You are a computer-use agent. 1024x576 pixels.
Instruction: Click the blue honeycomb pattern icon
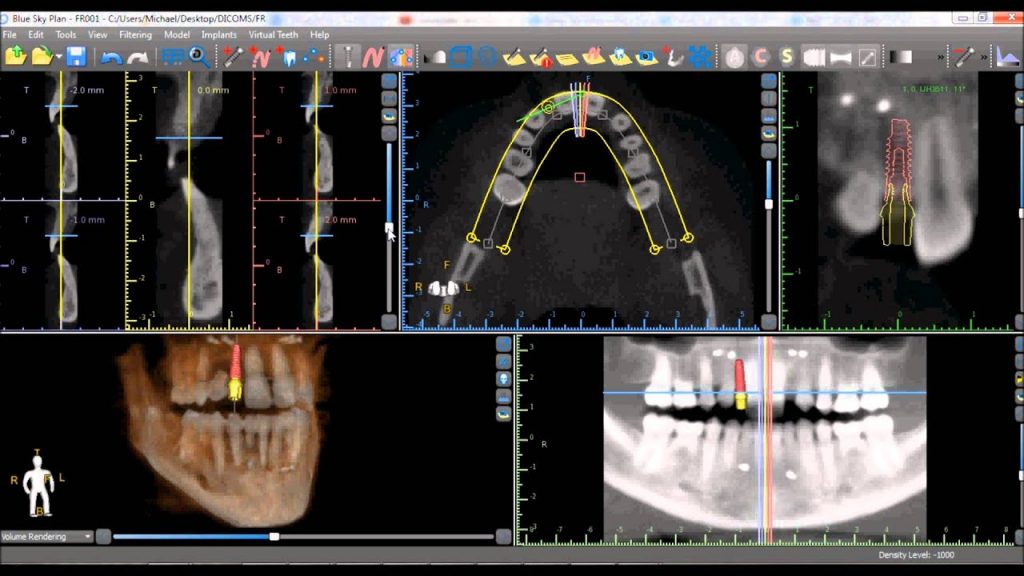point(700,57)
